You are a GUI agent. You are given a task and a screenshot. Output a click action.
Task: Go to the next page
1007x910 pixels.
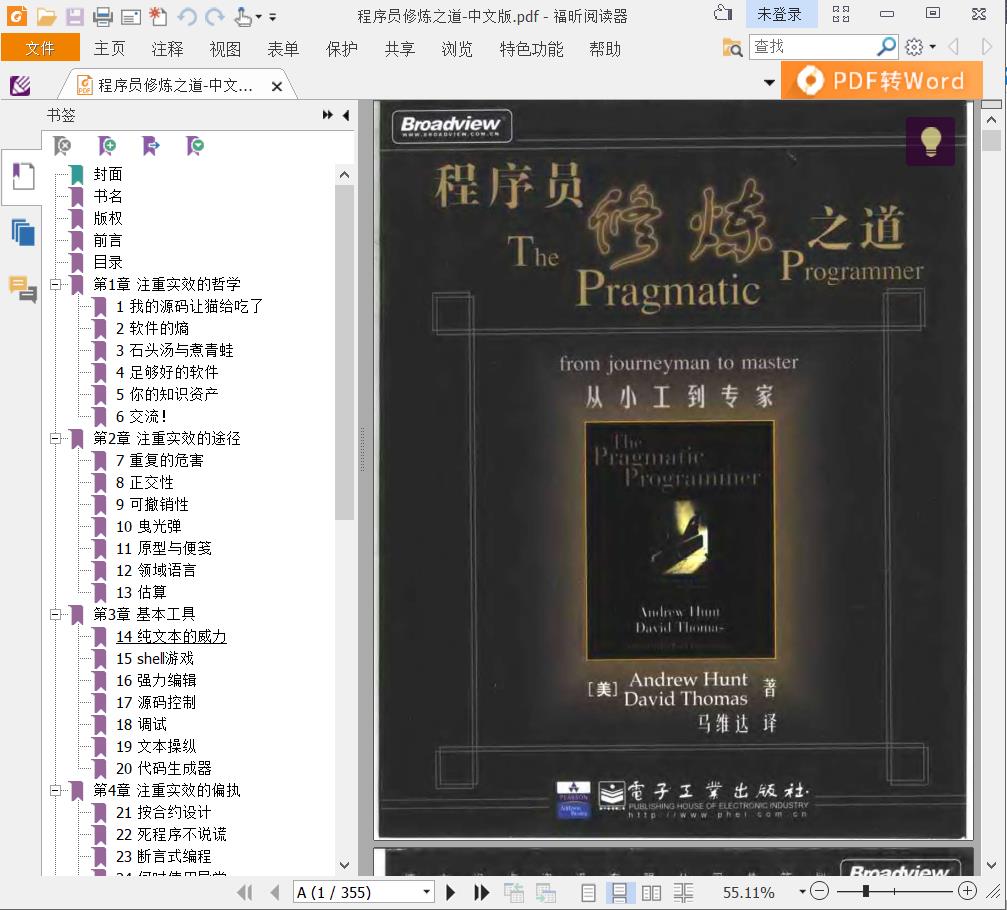coord(451,893)
